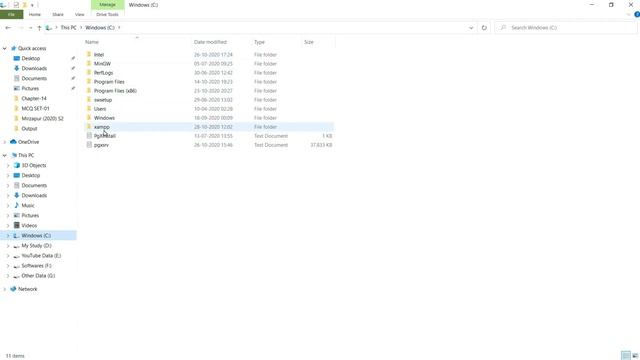Open the Output folder shortcut
Viewport: 640px width, 360px height.
[29, 129]
